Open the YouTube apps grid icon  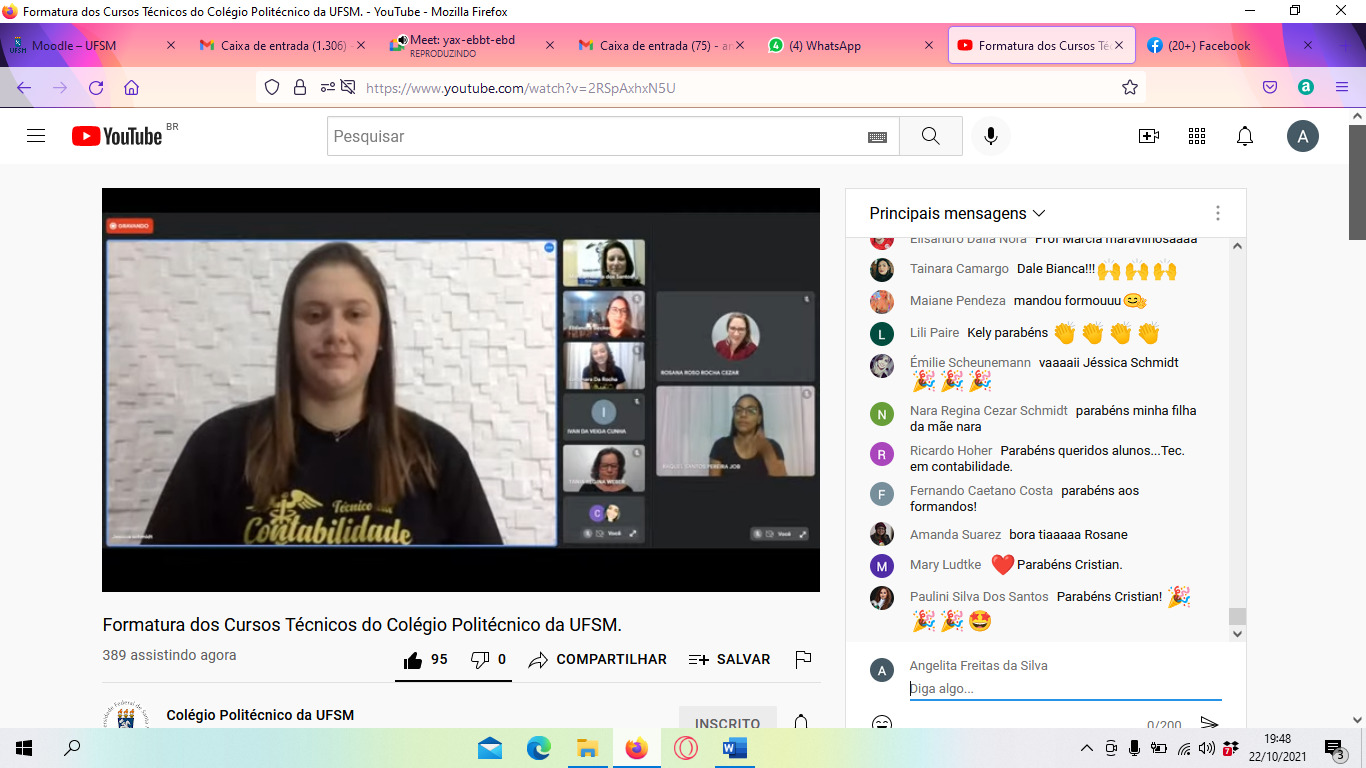pos(1197,136)
